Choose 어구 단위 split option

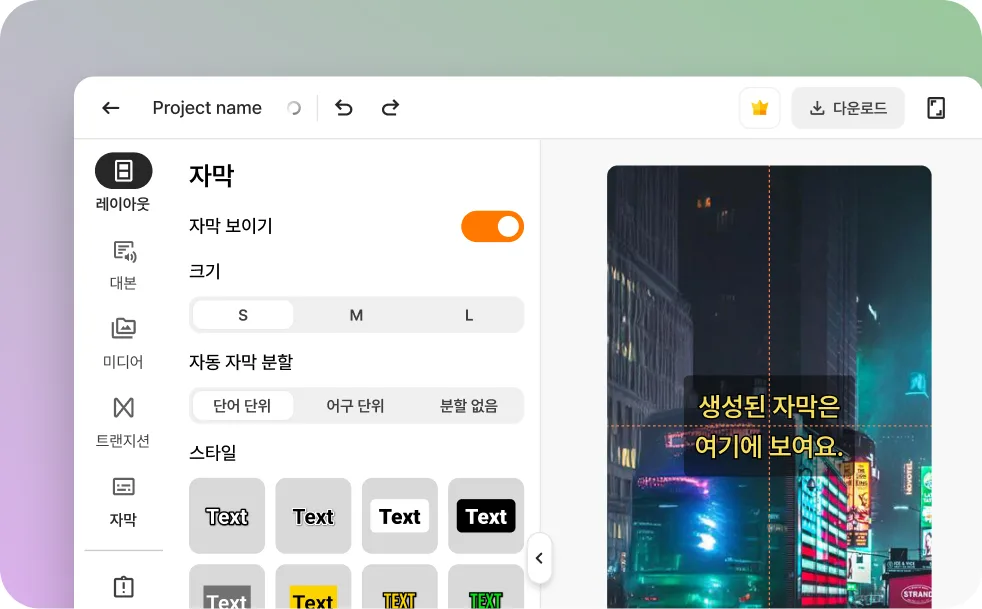(356, 405)
